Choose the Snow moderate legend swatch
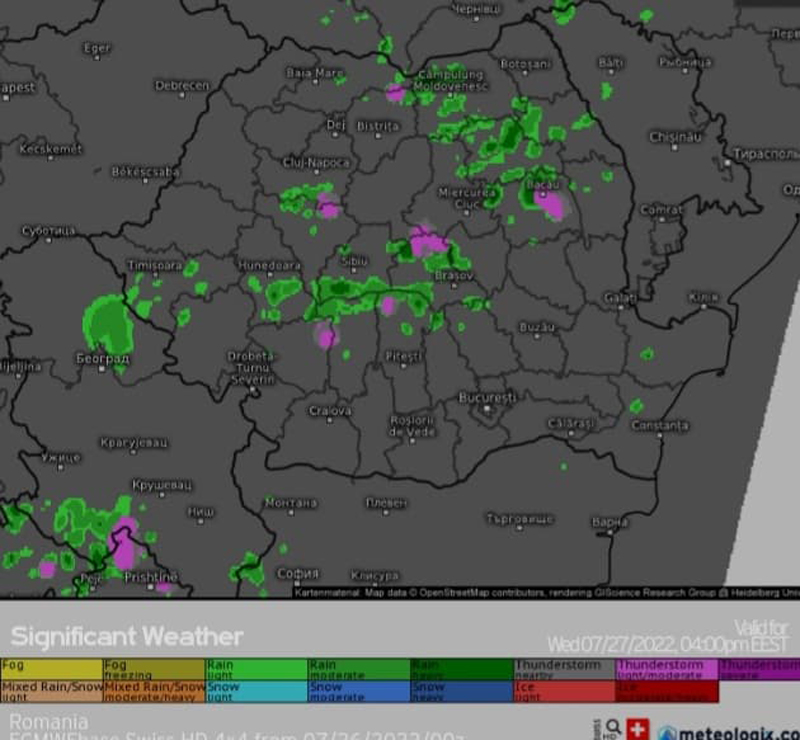The height and width of the screenshot is (740, 800). point(358,691)
